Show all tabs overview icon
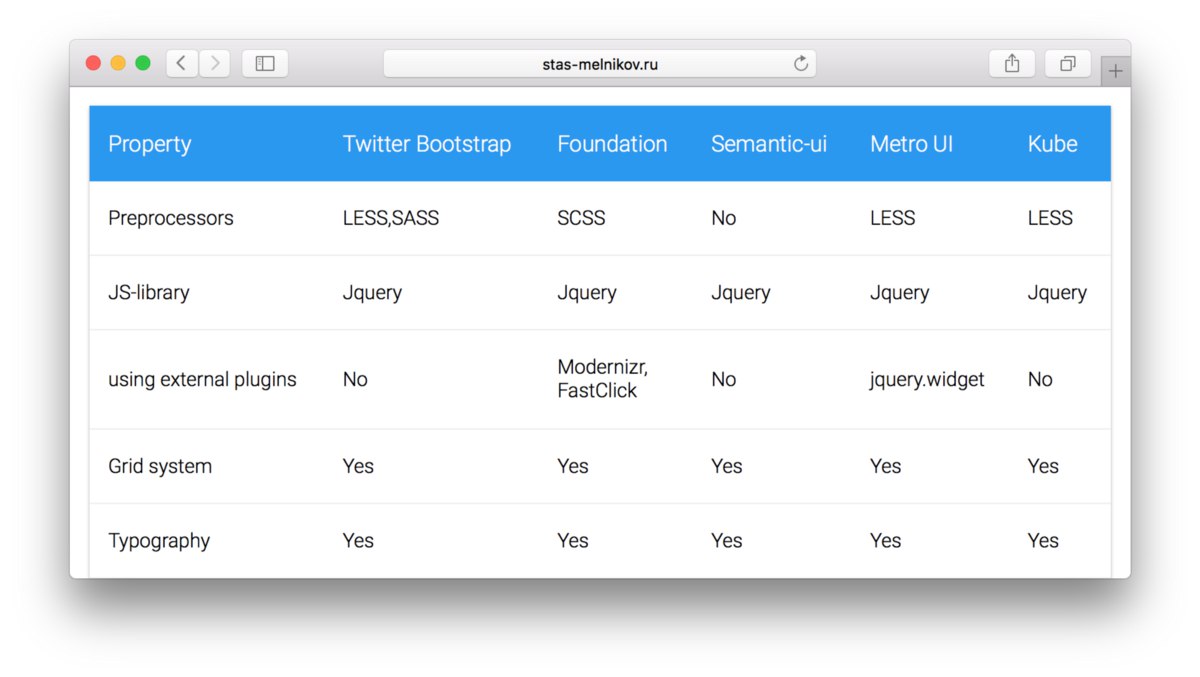This screenshot has height=677, width=1200. (x=1068, y=64)
